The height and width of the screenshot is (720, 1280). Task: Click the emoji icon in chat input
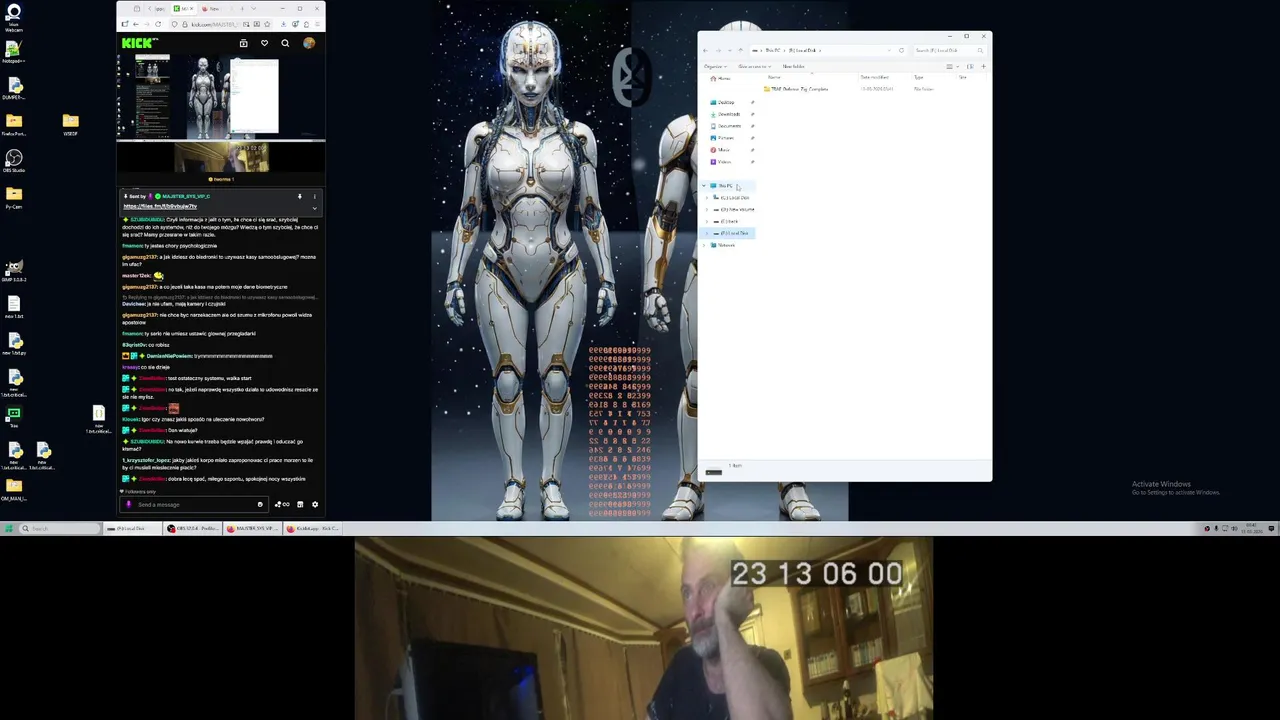tap(260, 504)
